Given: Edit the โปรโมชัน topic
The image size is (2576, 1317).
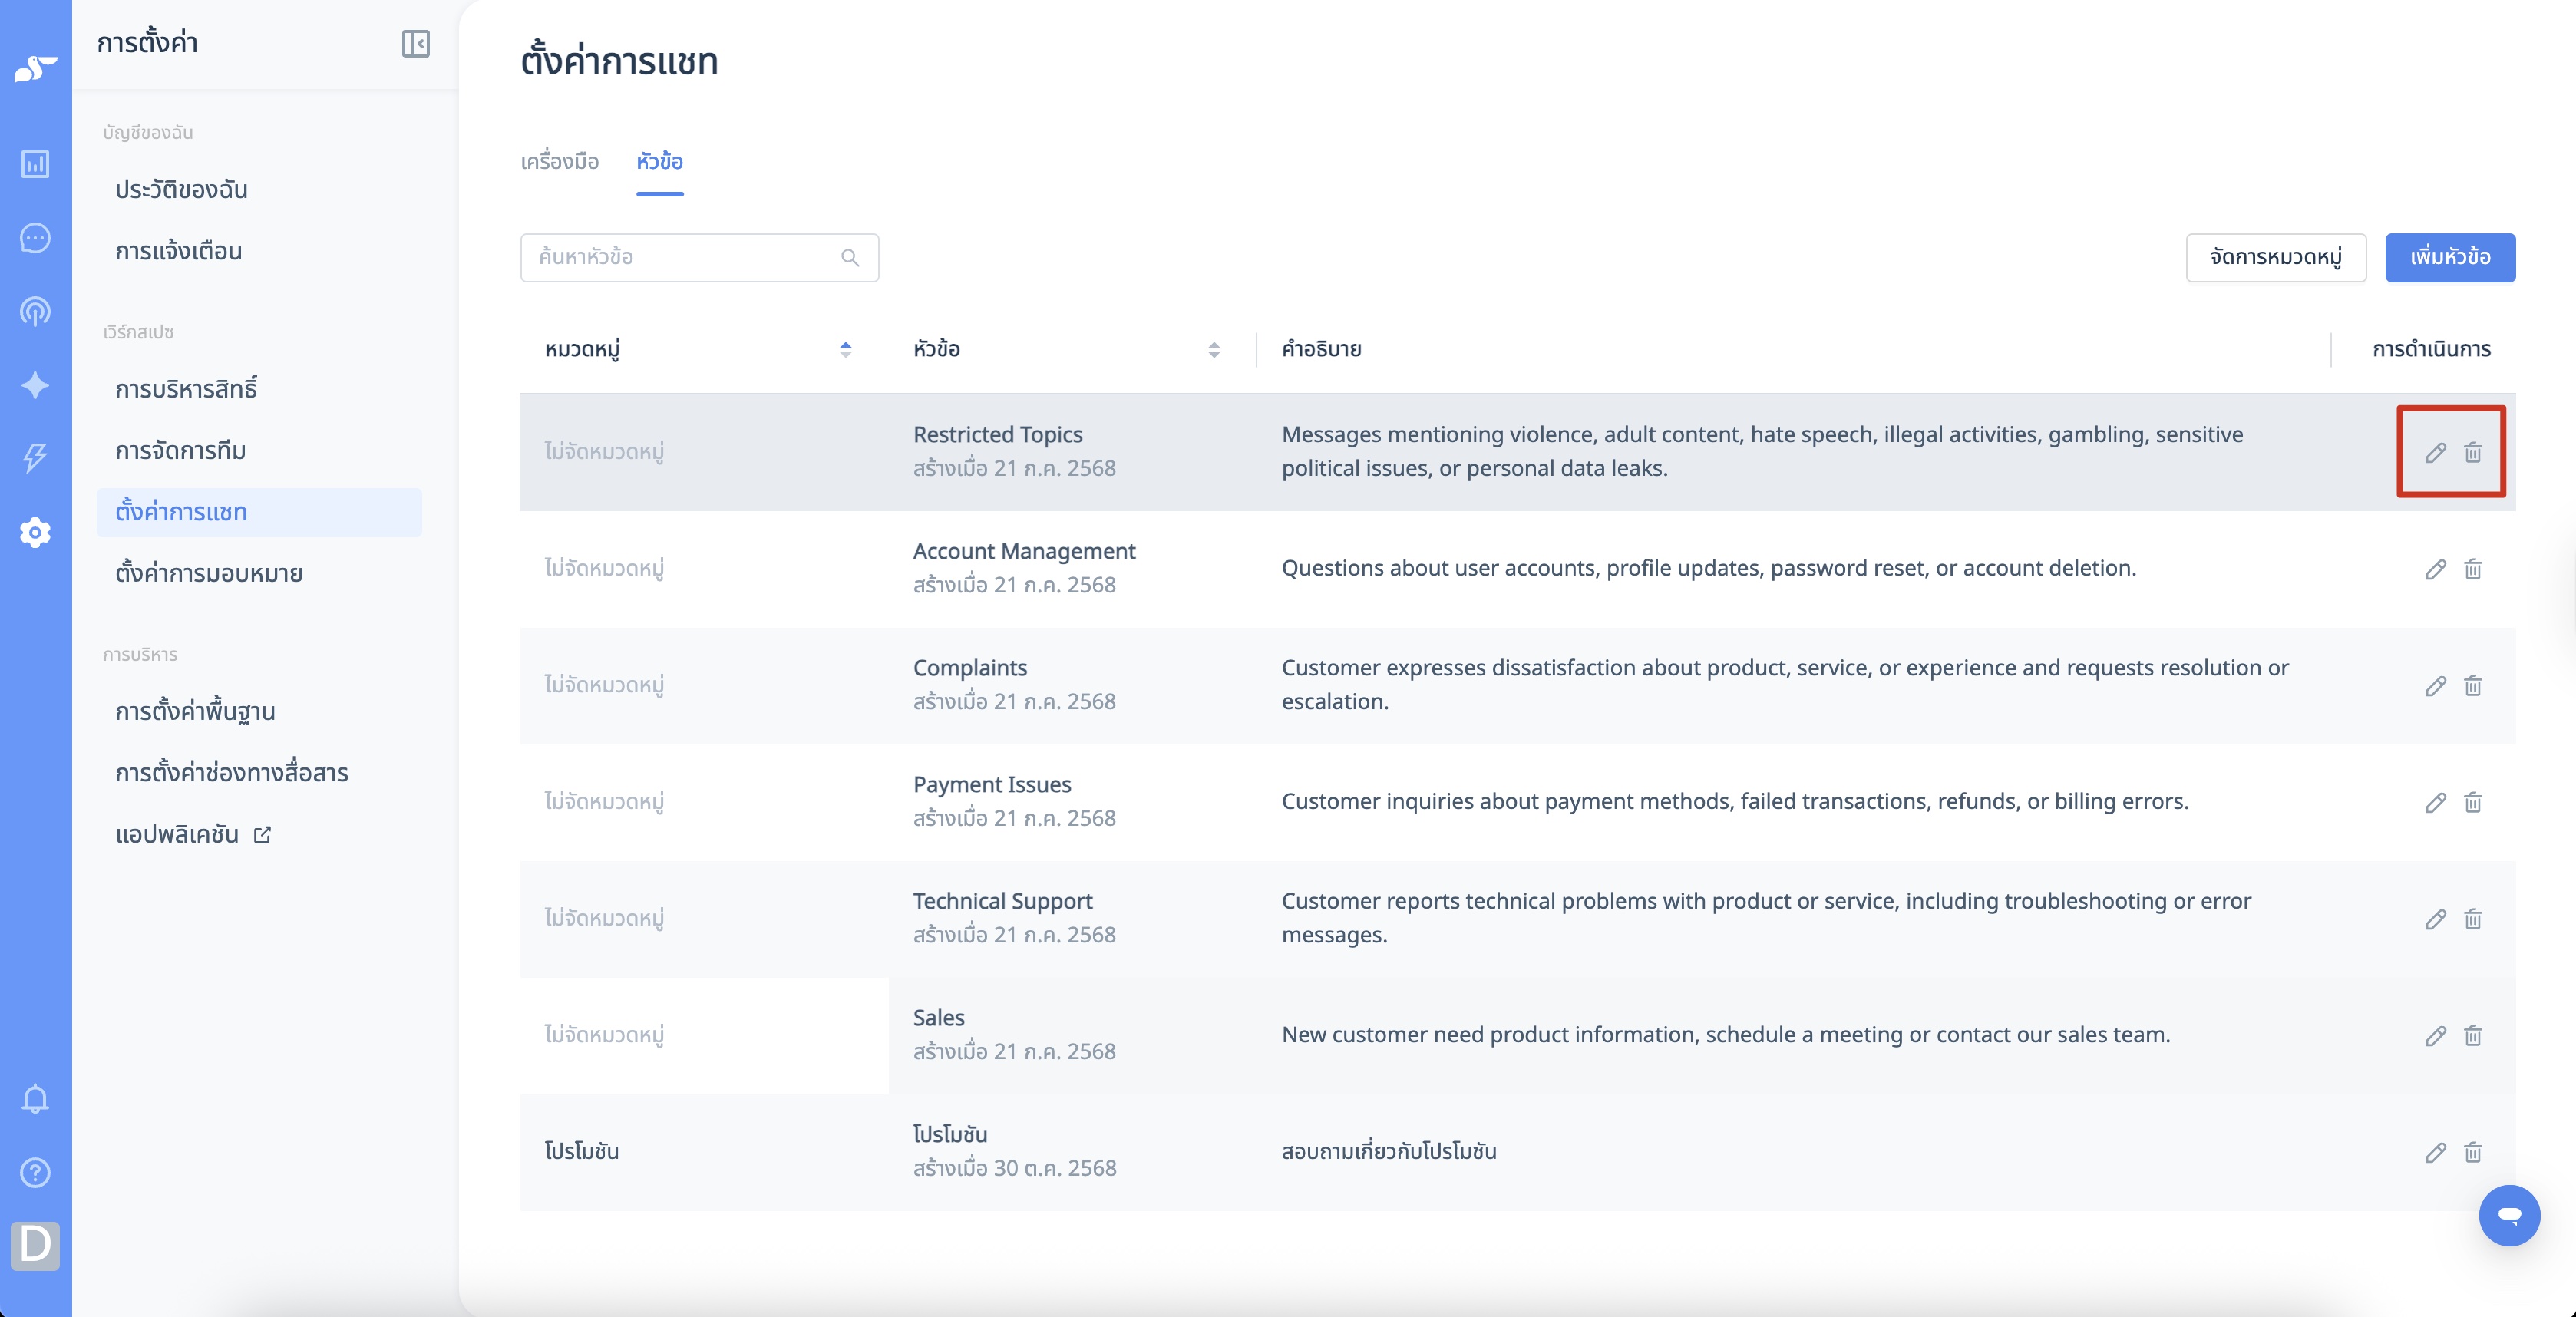Looking at the screenshot, I should pyautogui.click(x=2436, y=1152).
